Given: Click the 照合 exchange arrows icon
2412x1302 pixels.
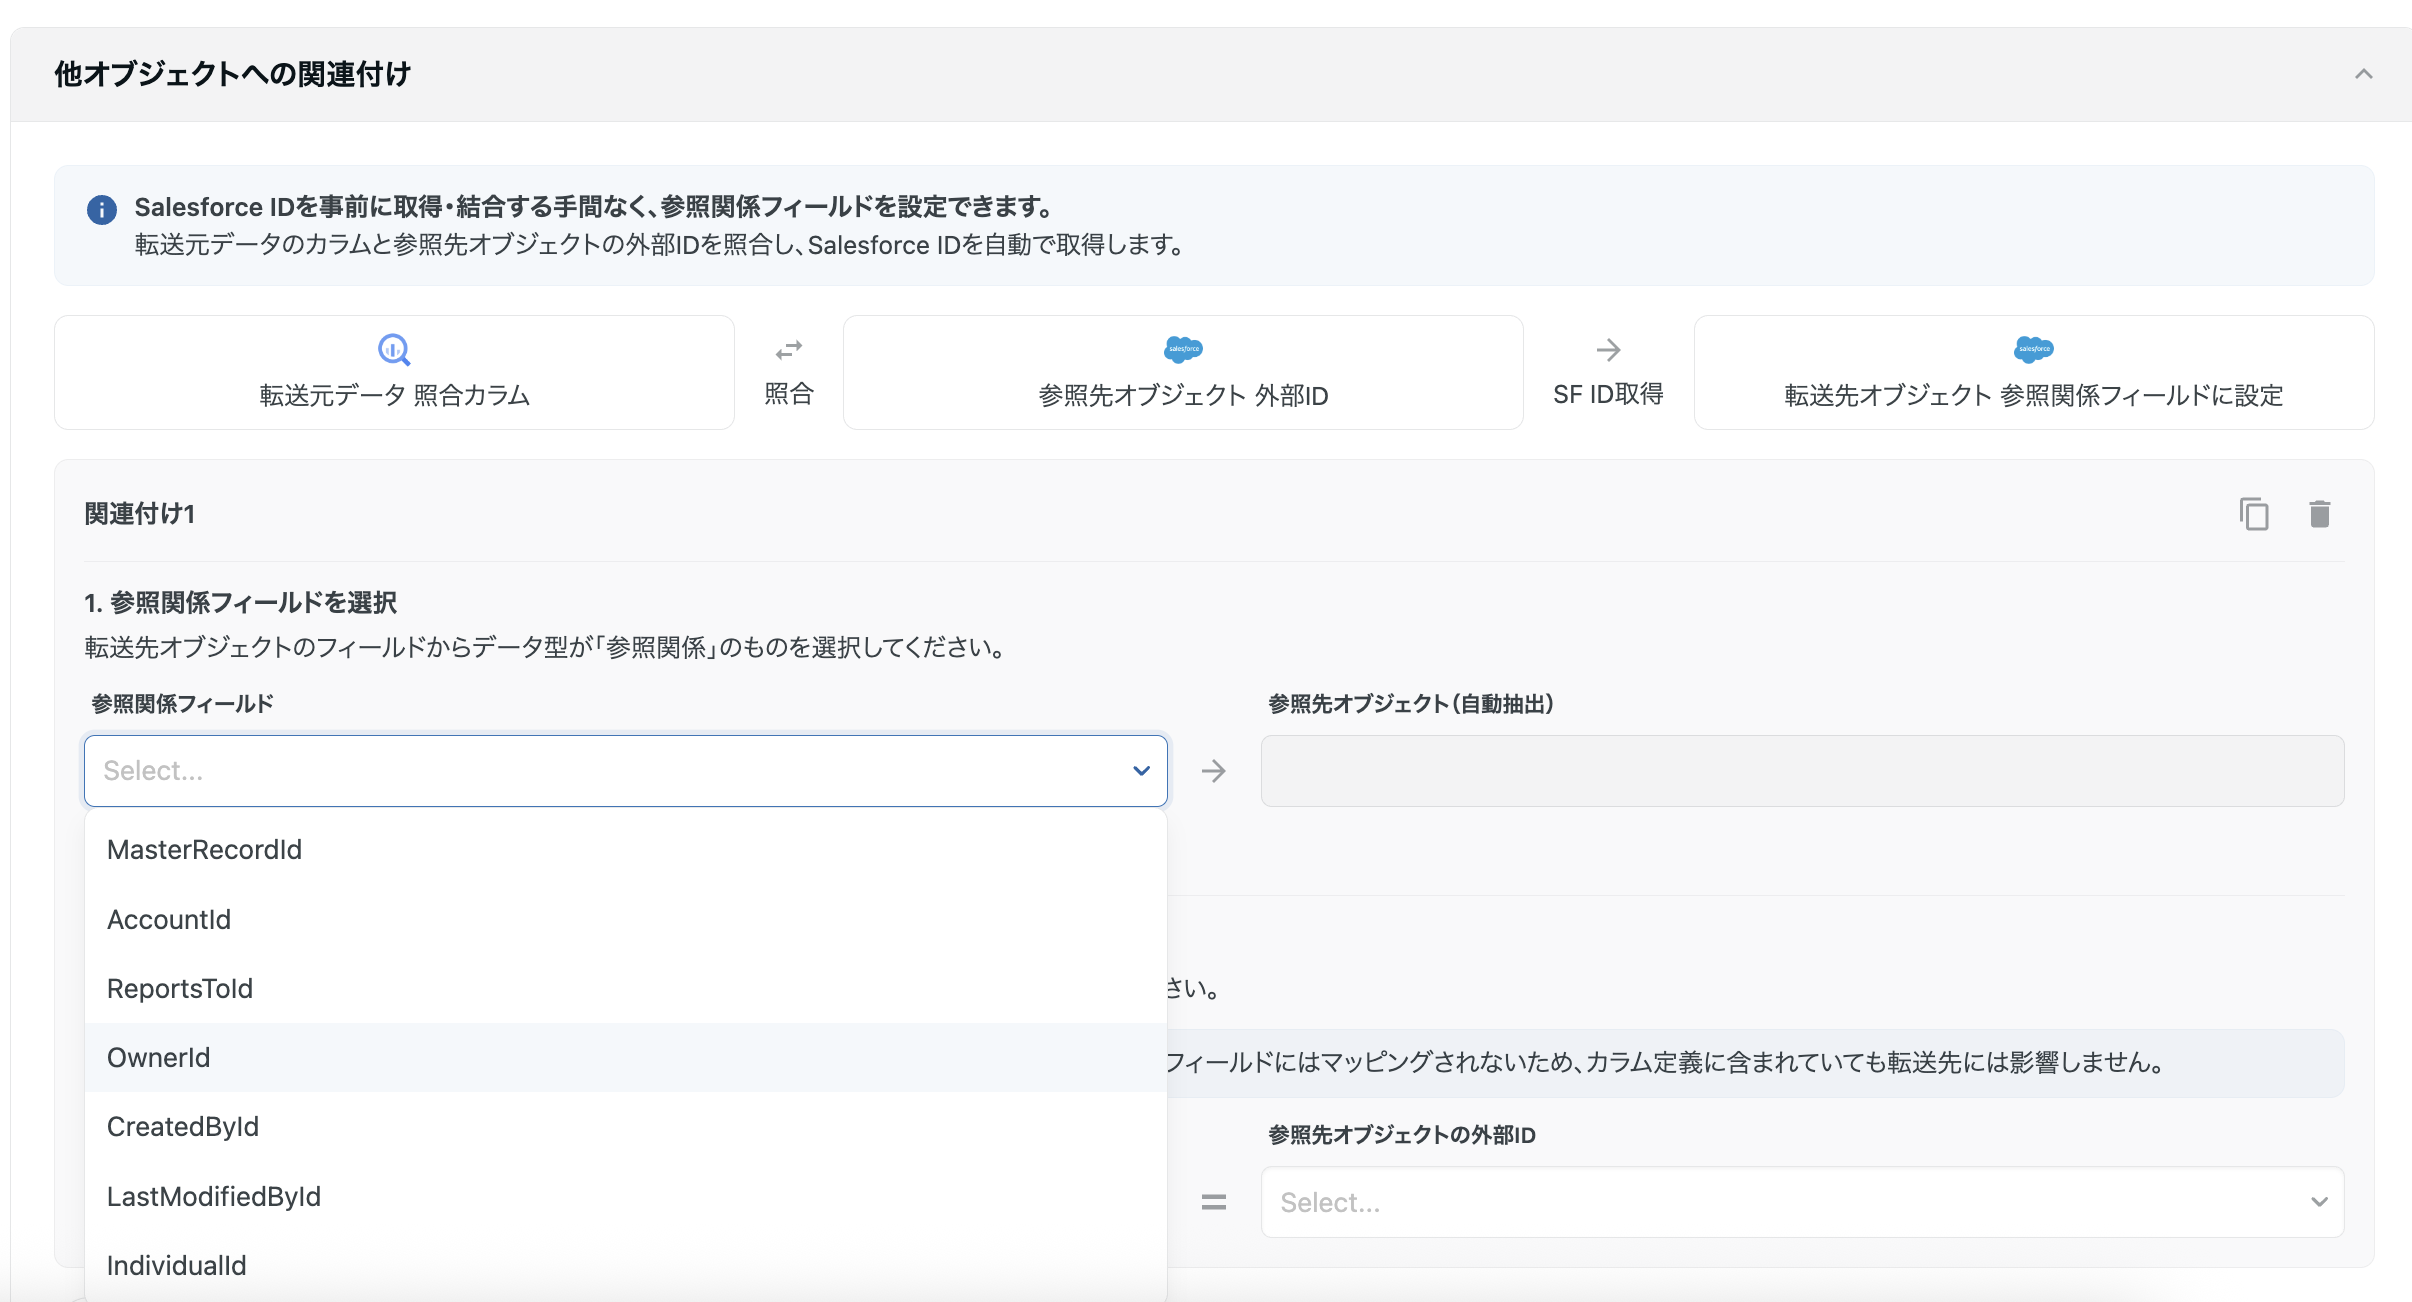Looking at the screenshot, I should coord(789,350).
